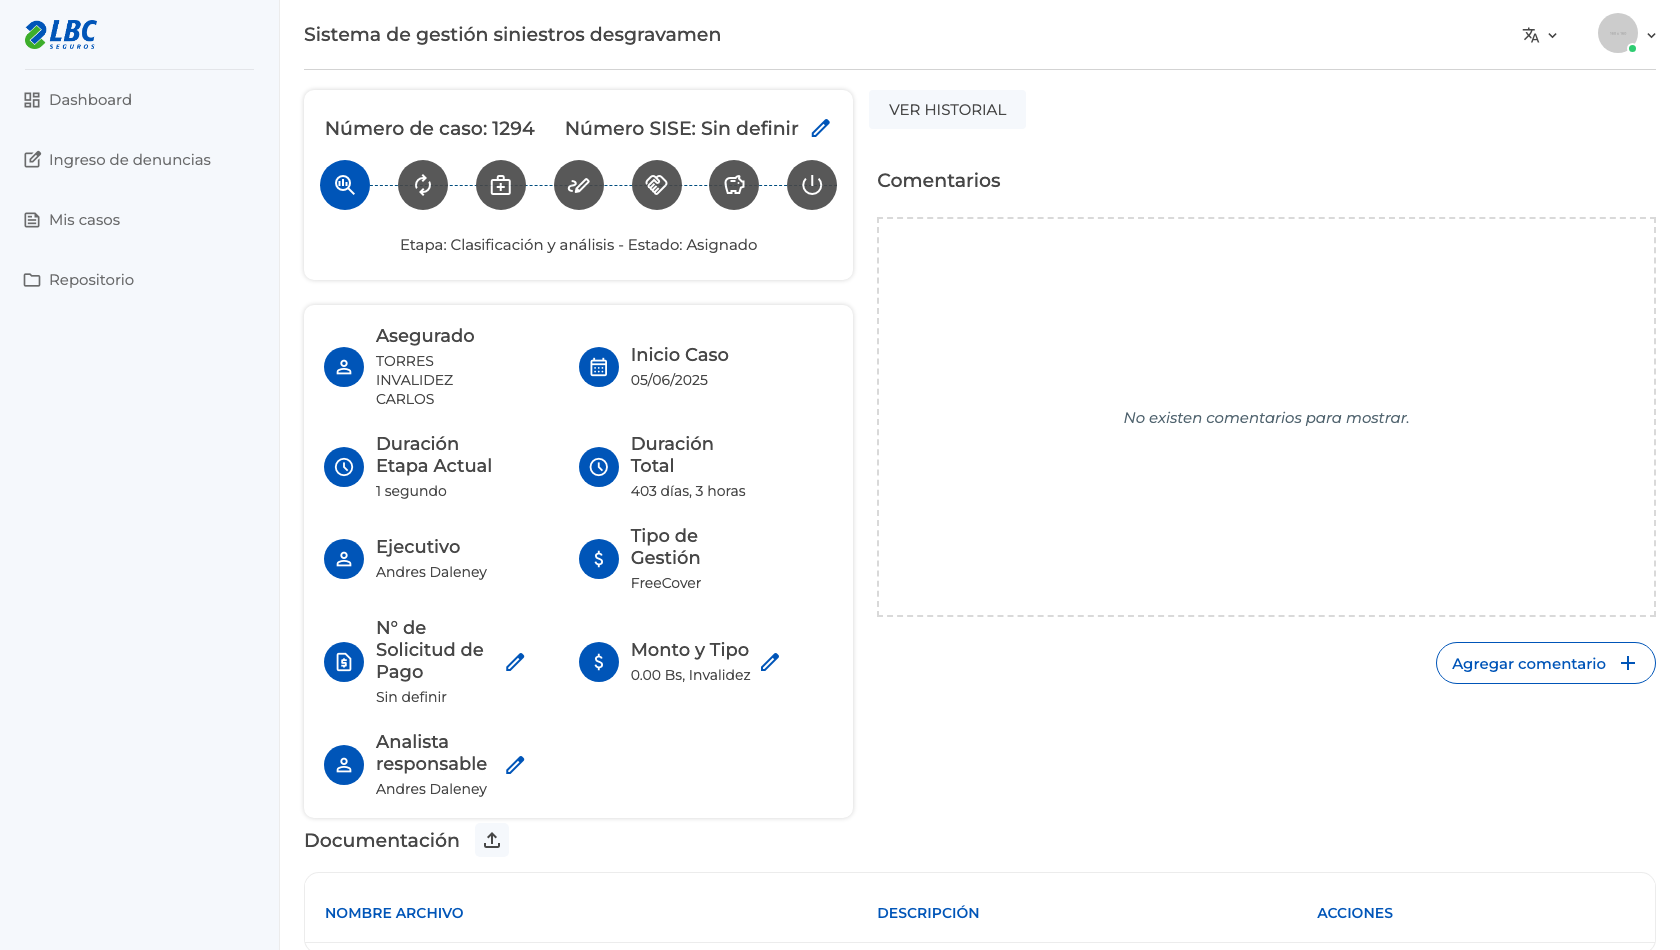Go to Ingreso de denuncias
The height and width of the screenshot is (950, 1680).
click(x=117, y=160)
